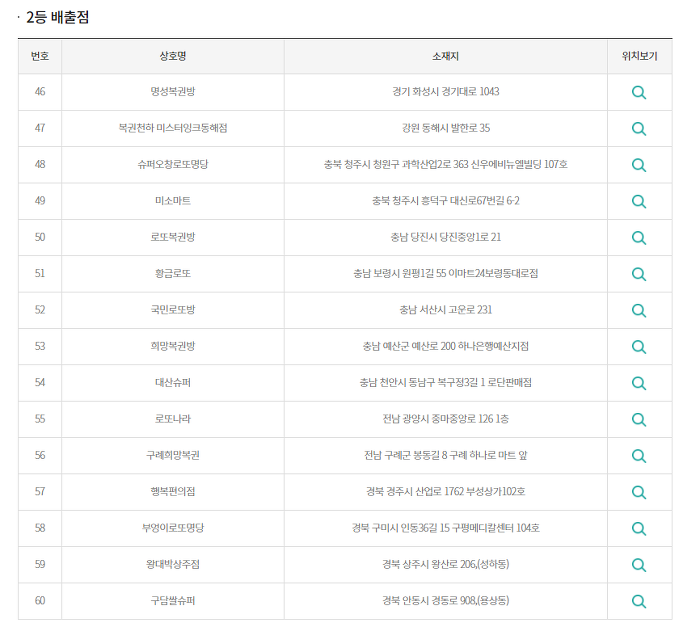The image size is (683, 627).
Task: Select store name 국민로또방
Action: (x=173, y=310)
